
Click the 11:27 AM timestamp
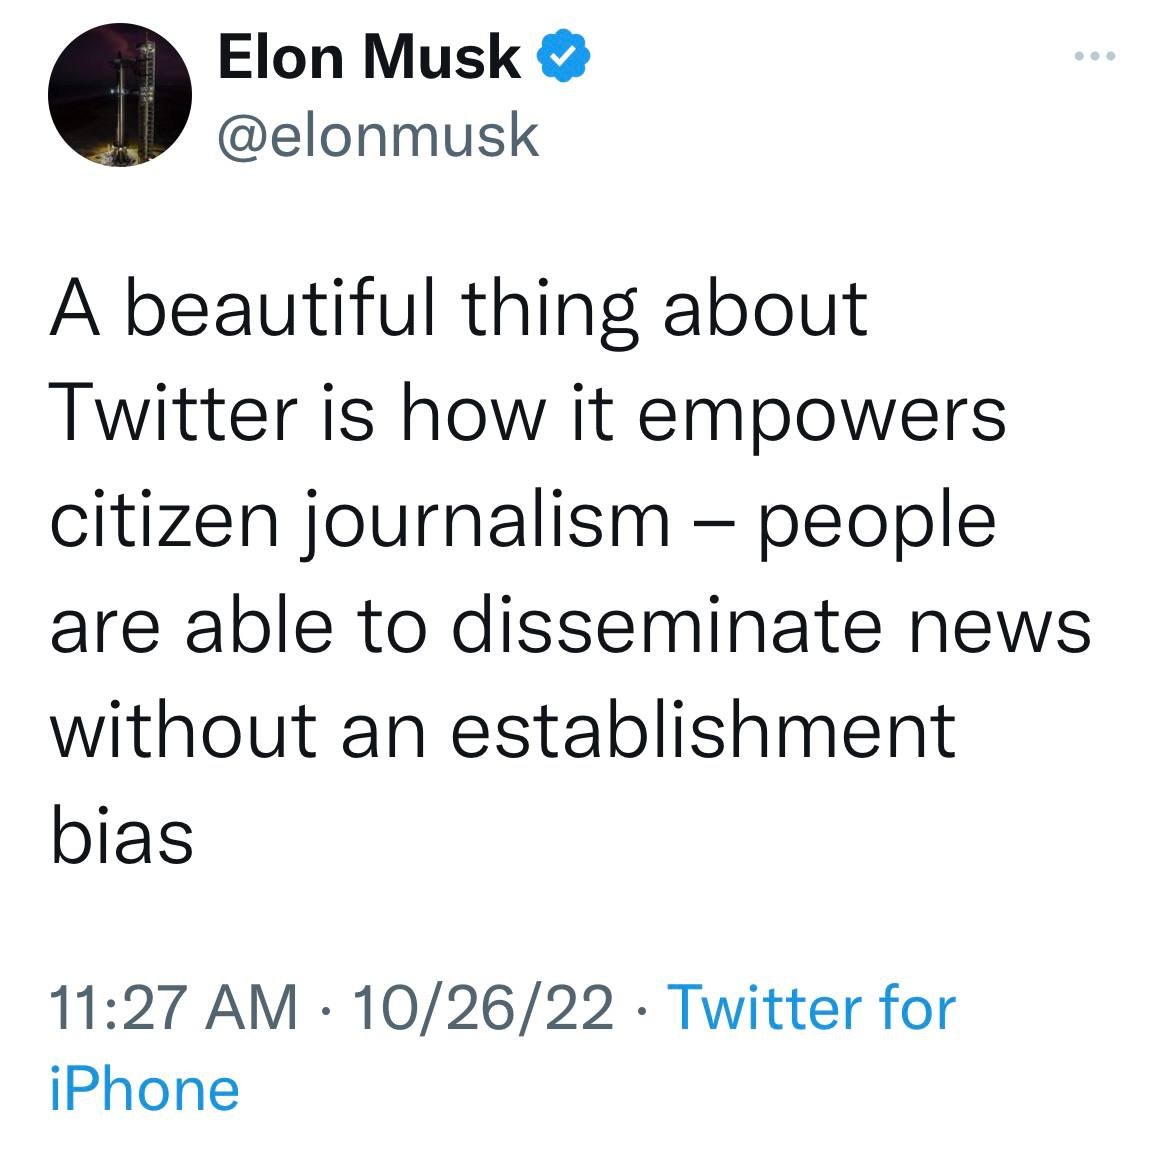pos(174,1006)
